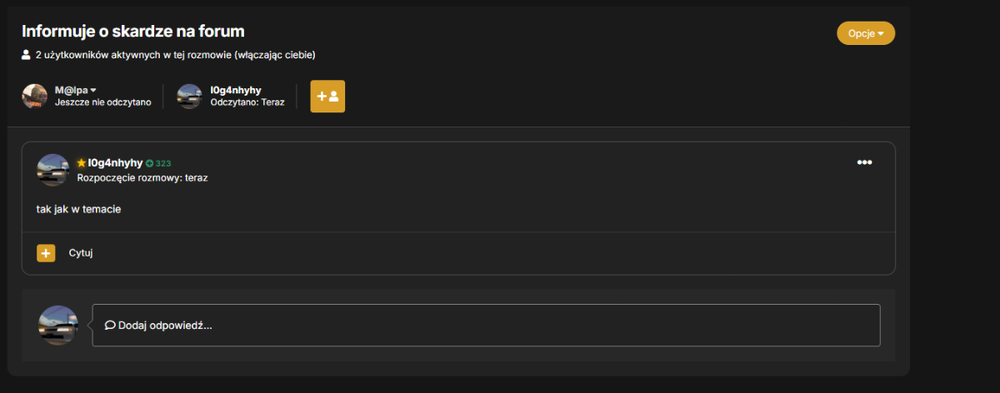Click the speech bubble icon in reply box
The width and height of the screenshot is (1000, 393).
pyautogui.click(x=110, y=325)
